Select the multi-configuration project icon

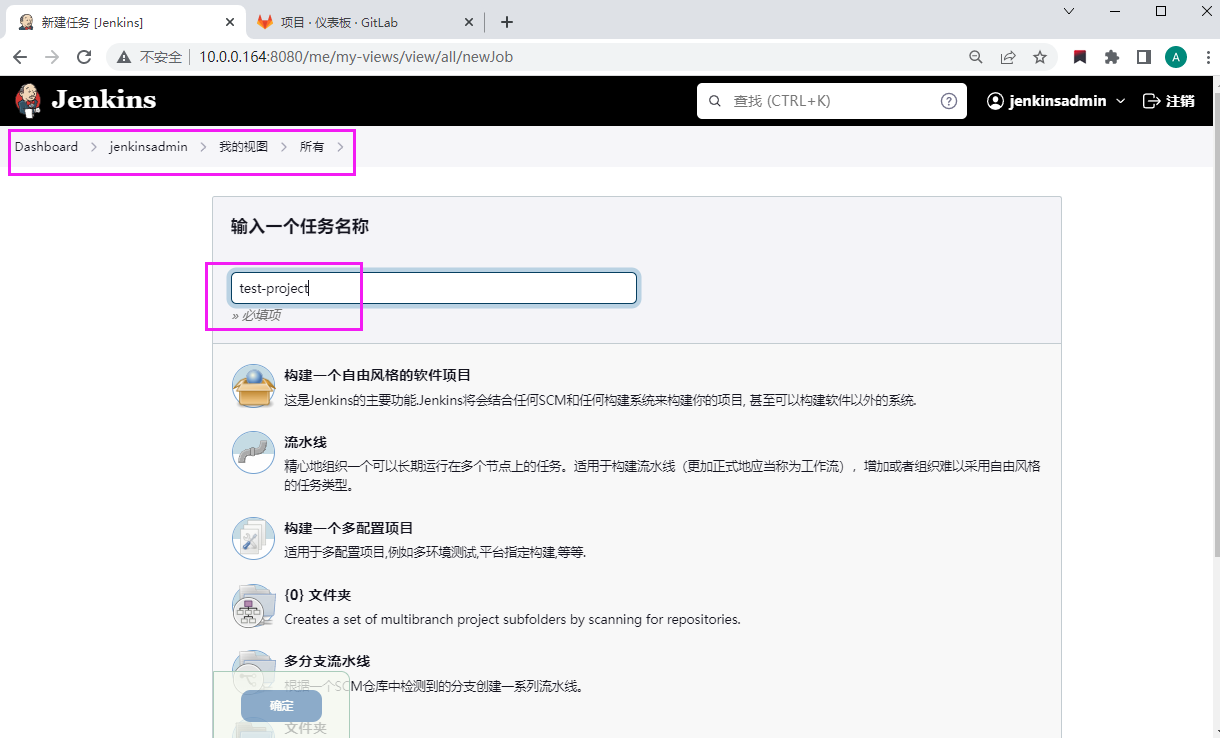pyautogui.click(x=253, y=538)
